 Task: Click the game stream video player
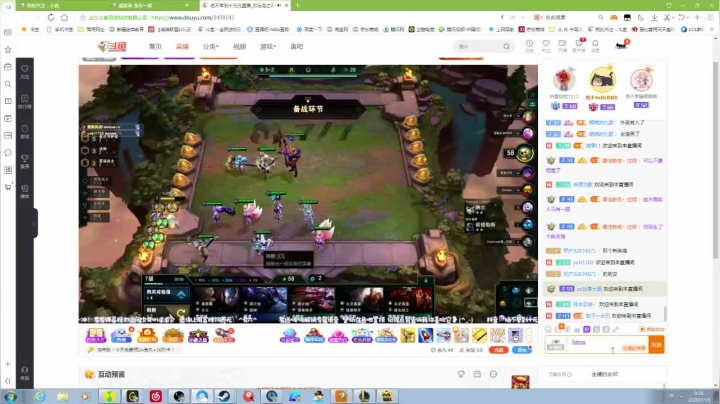coord(308,193)
